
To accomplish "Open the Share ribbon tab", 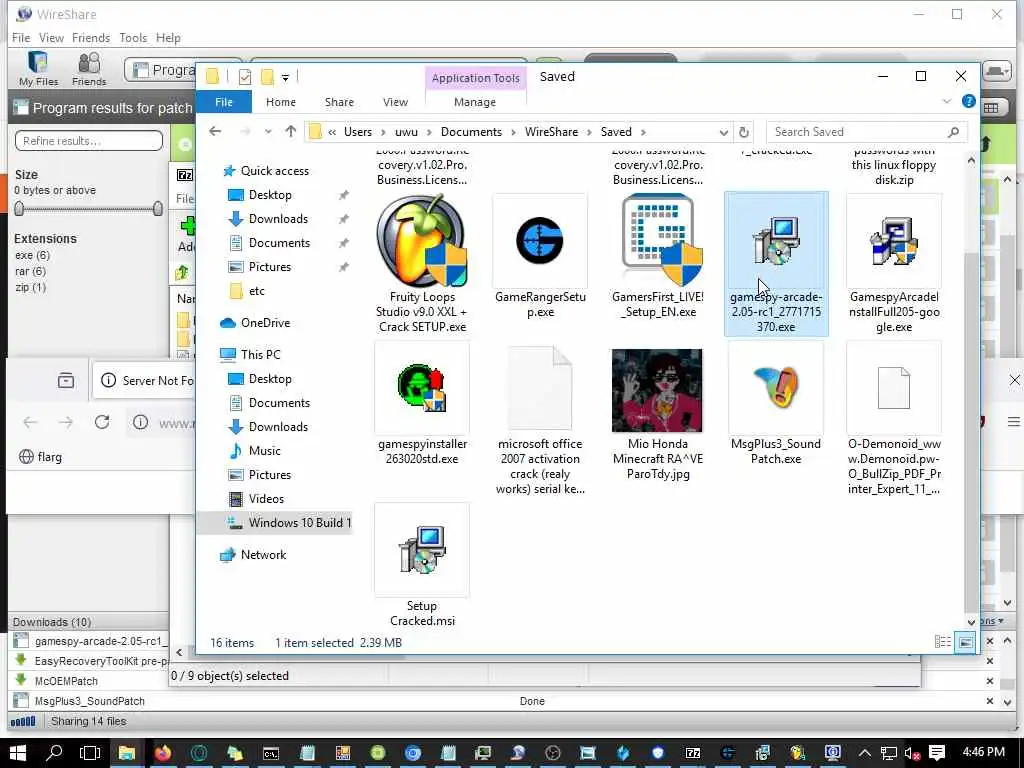I will pos(339,102).
